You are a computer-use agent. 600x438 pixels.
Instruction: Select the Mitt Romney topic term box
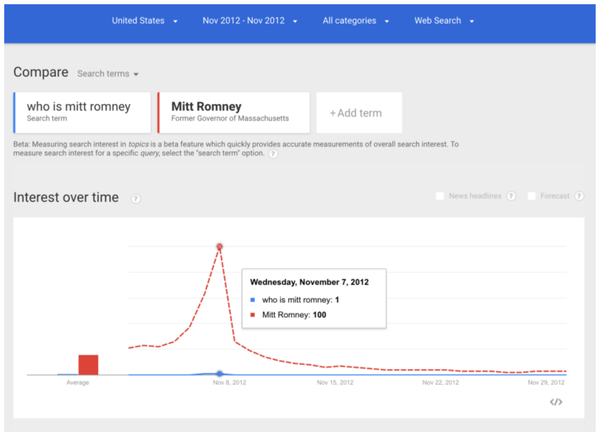[233, 112]
